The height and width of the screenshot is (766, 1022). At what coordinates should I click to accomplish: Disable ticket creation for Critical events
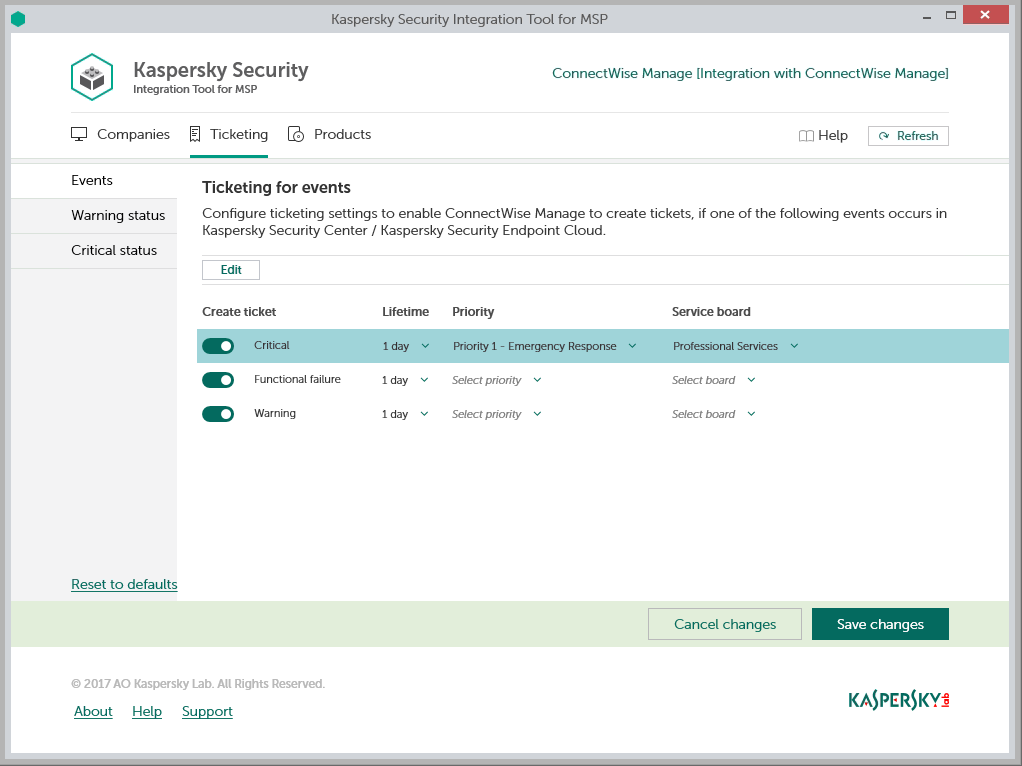click(218, 346)
